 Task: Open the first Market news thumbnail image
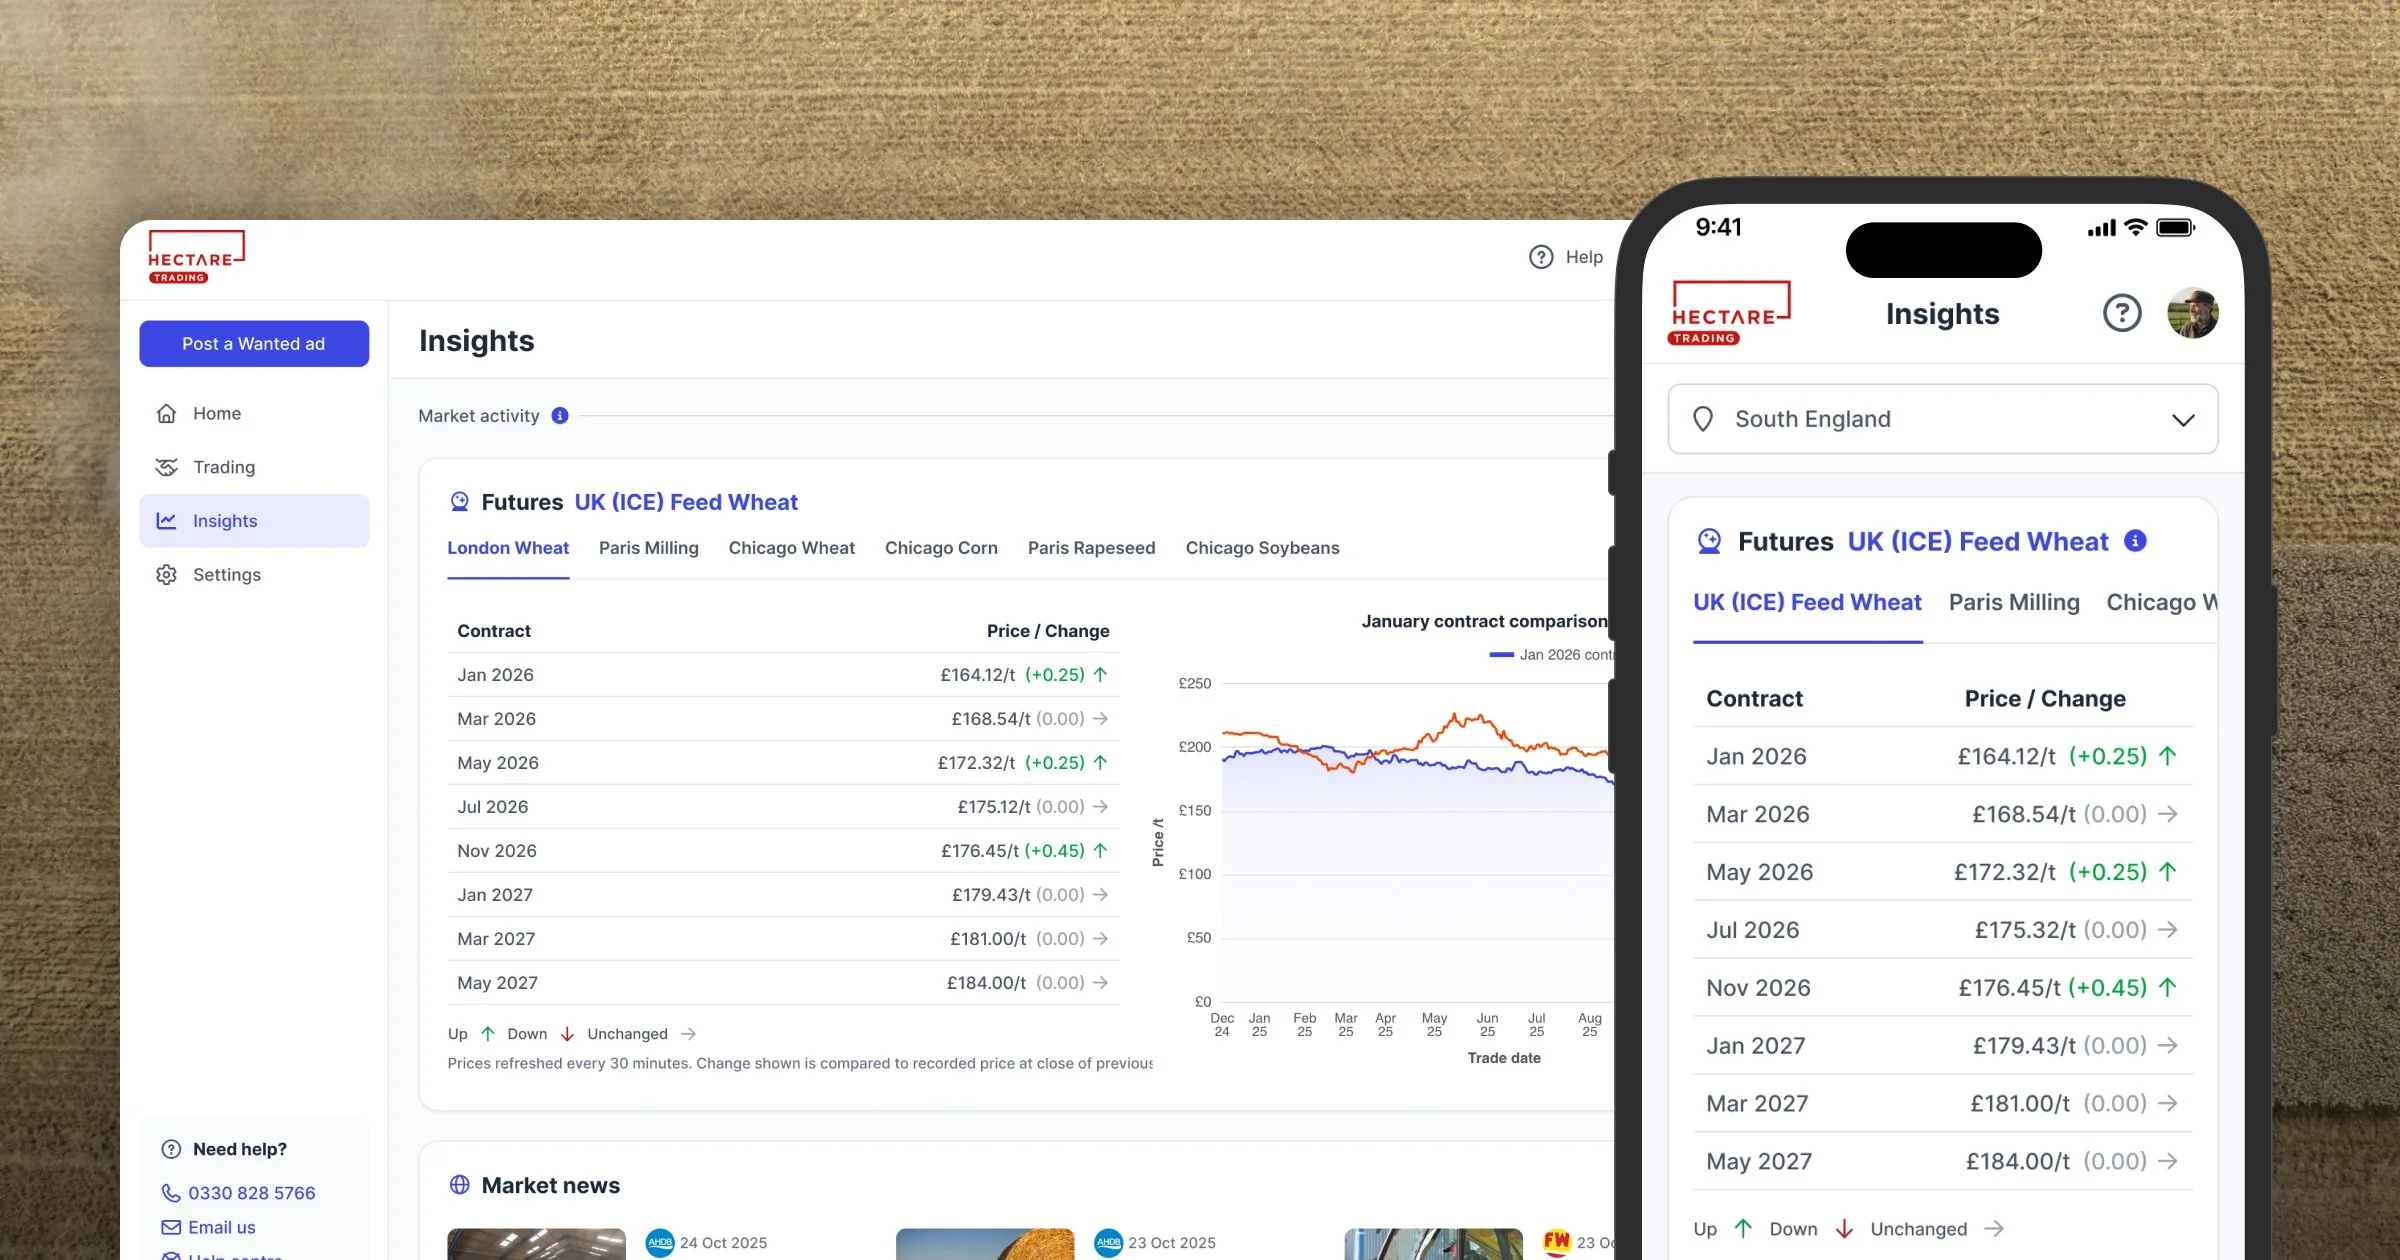point(536,1244)
